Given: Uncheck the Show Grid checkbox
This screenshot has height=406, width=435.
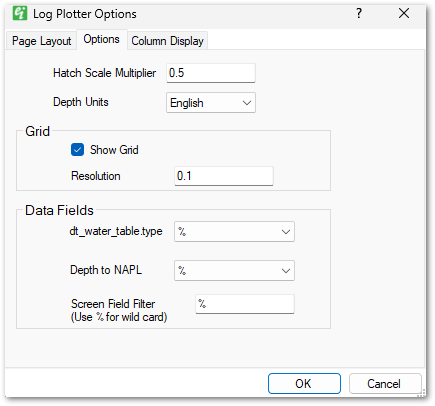Looking at the screenshot, I should point(77,150).
